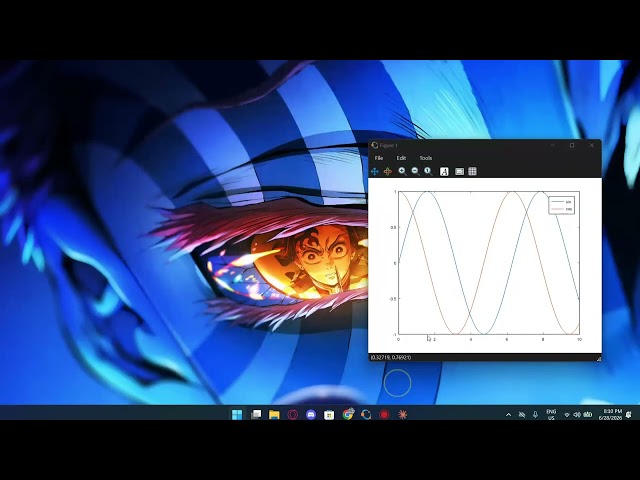Click the volume speaker icon in tray
This screenshot has height=480, width=640.
pos(577,415)
